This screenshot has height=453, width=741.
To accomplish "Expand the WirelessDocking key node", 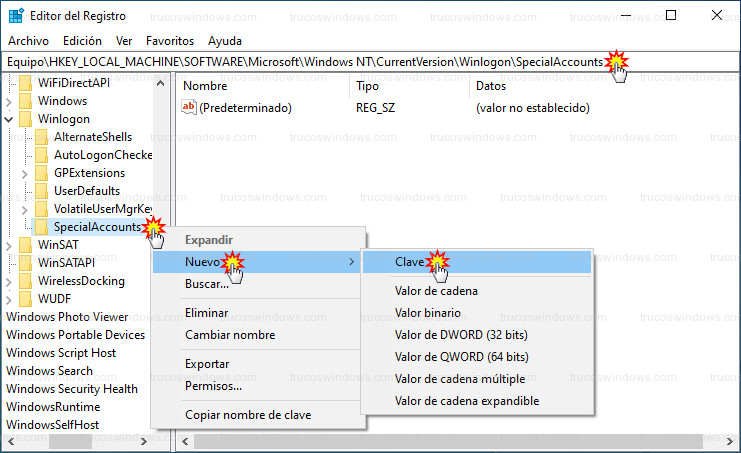I will click(9, 282).
